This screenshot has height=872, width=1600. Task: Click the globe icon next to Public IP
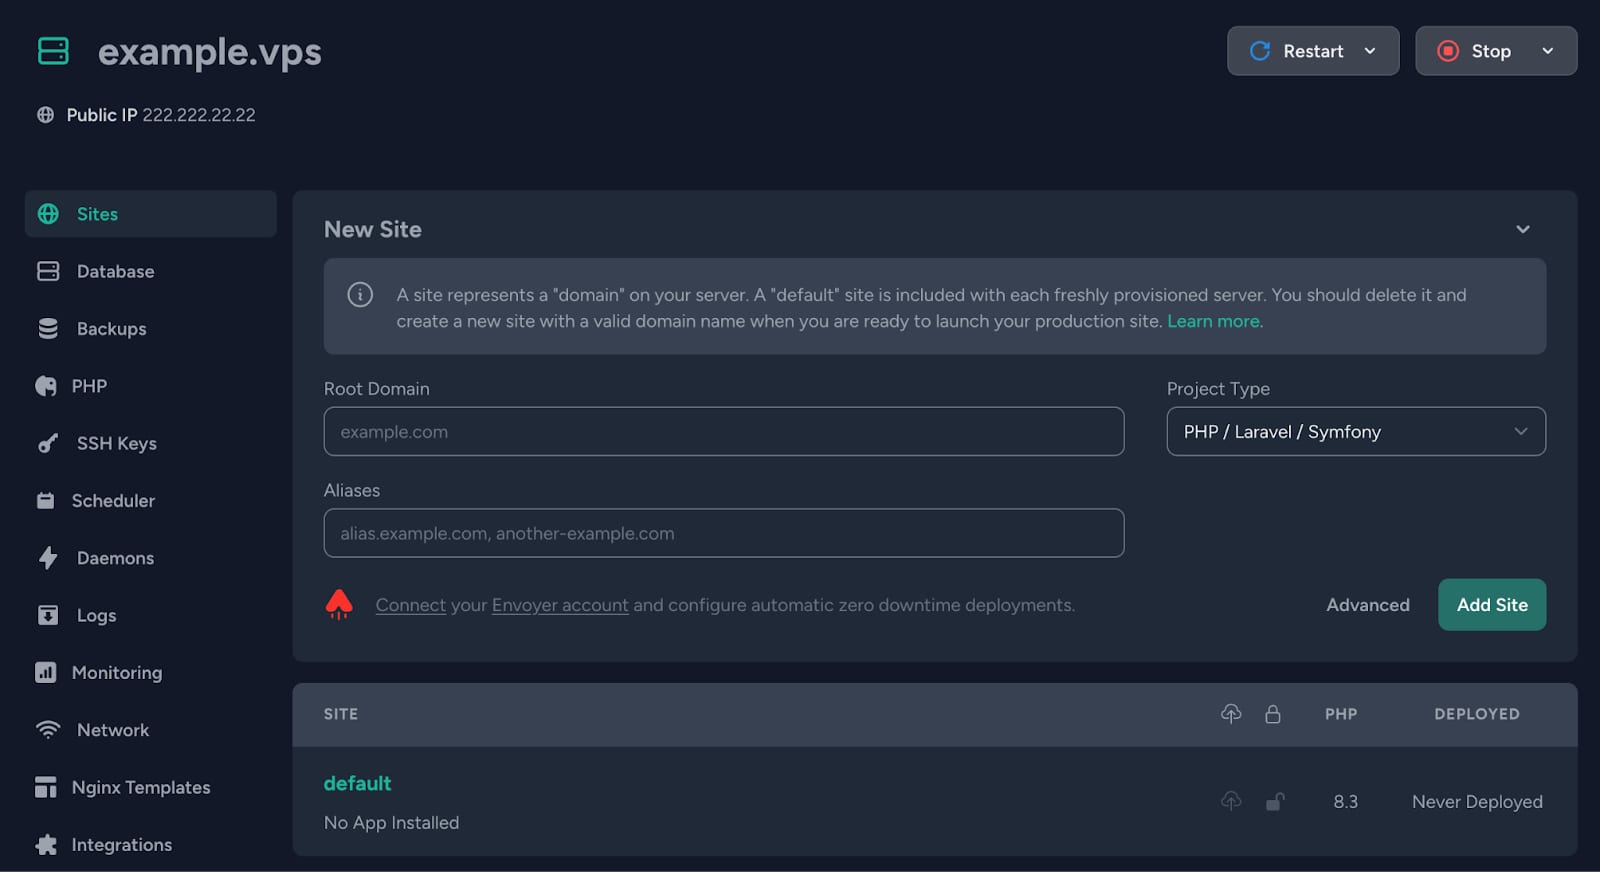[45, 115]
